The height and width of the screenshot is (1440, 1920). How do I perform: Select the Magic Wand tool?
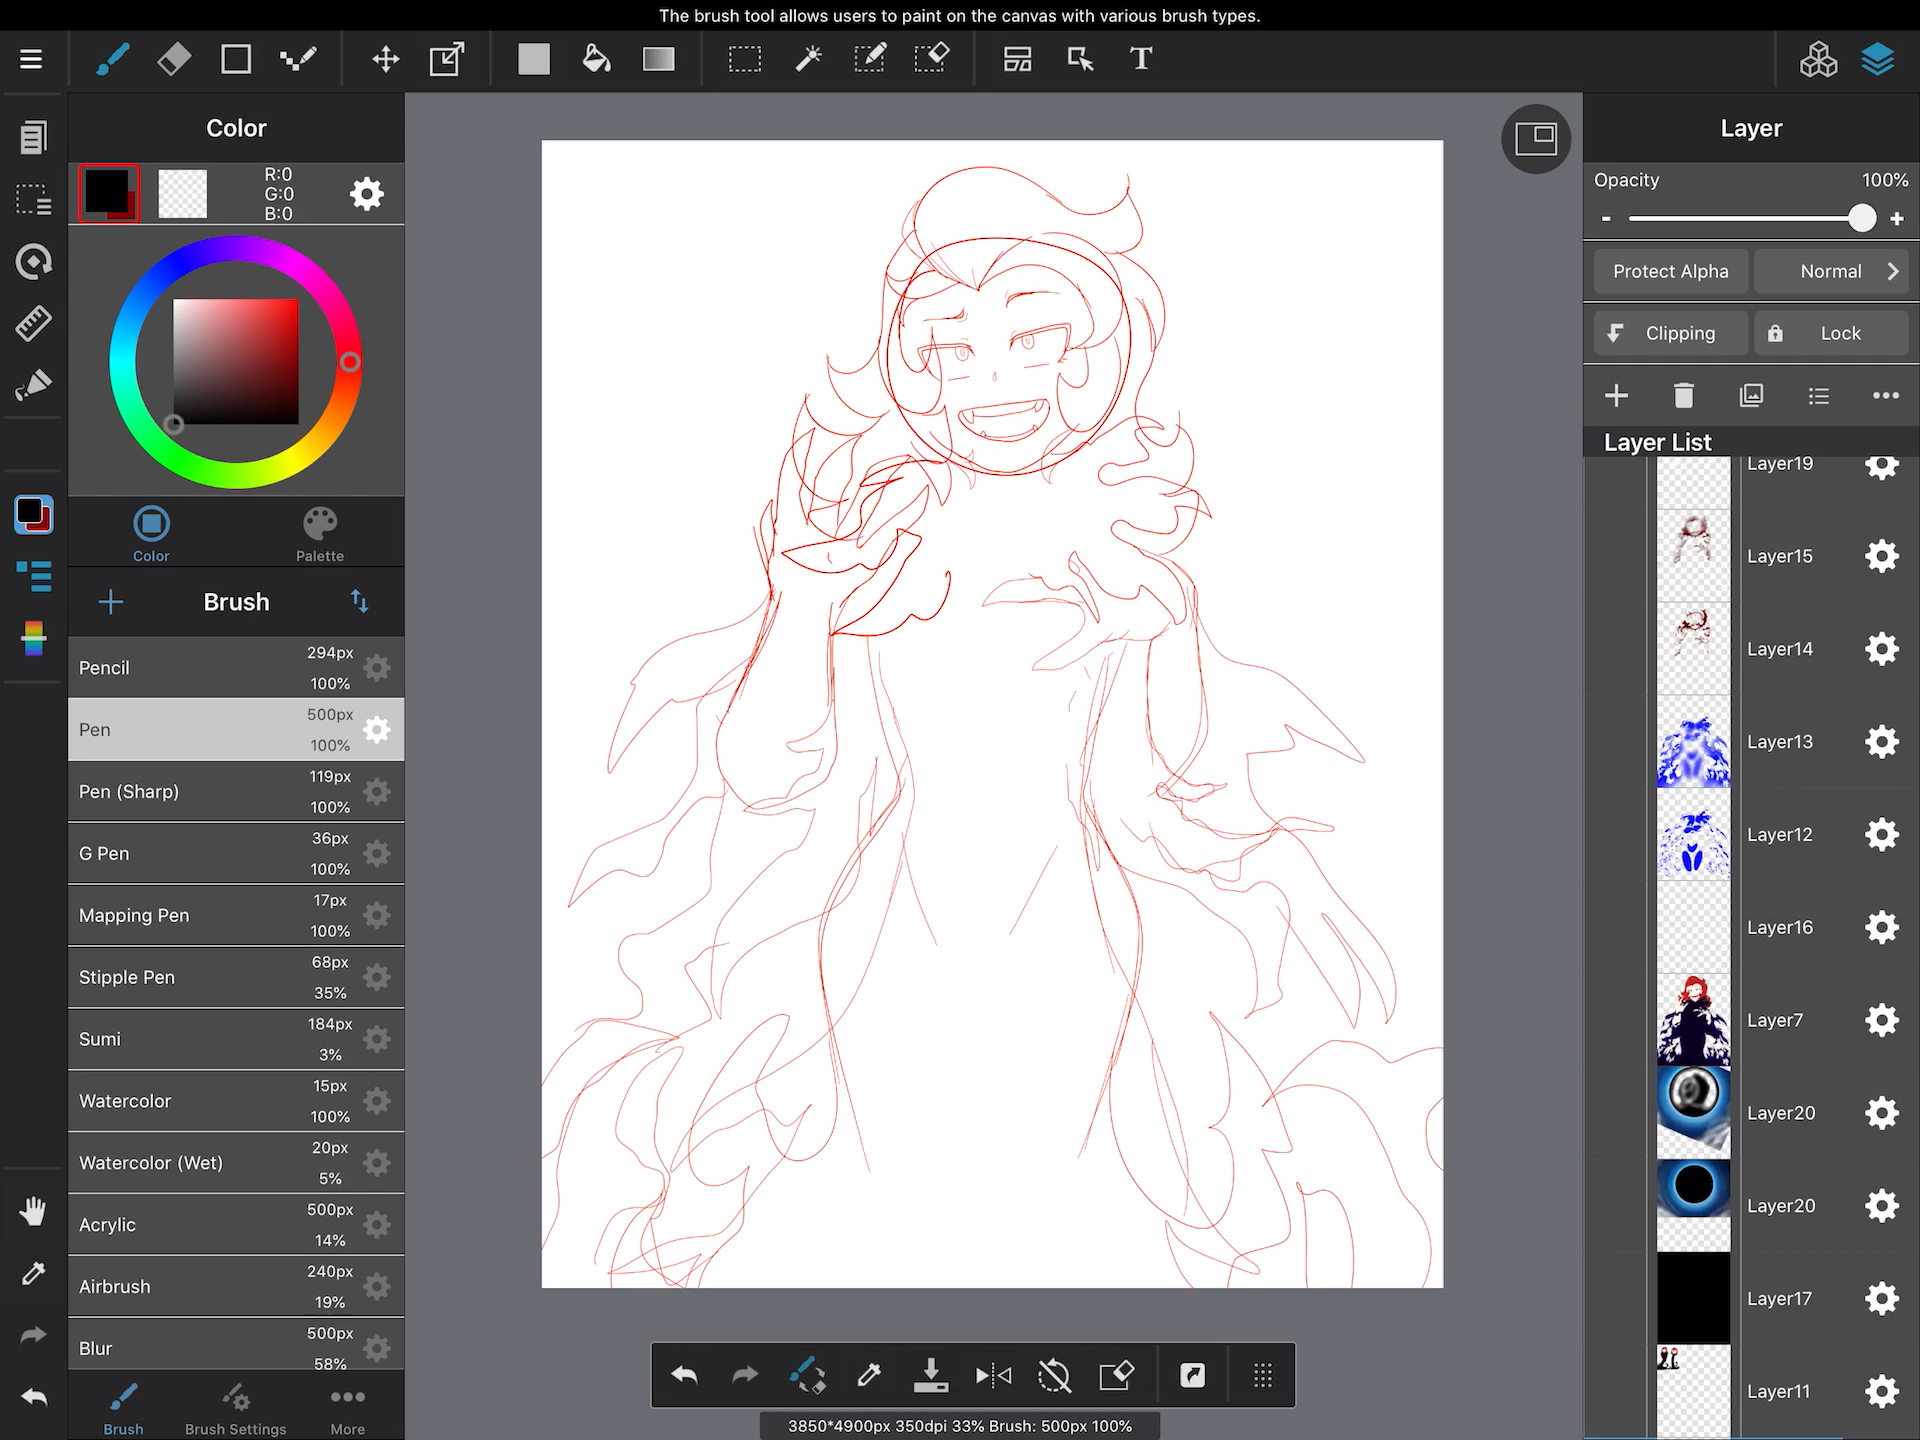pos(808,59)
